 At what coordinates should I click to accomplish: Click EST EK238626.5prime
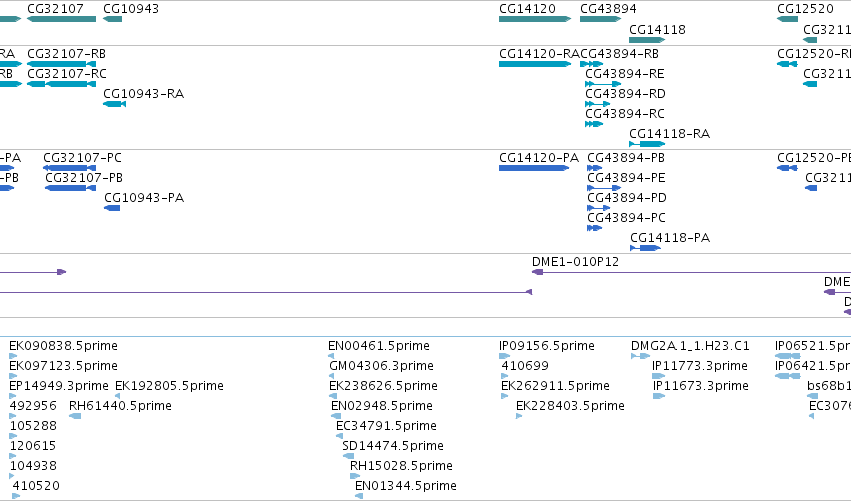[333, 396]
